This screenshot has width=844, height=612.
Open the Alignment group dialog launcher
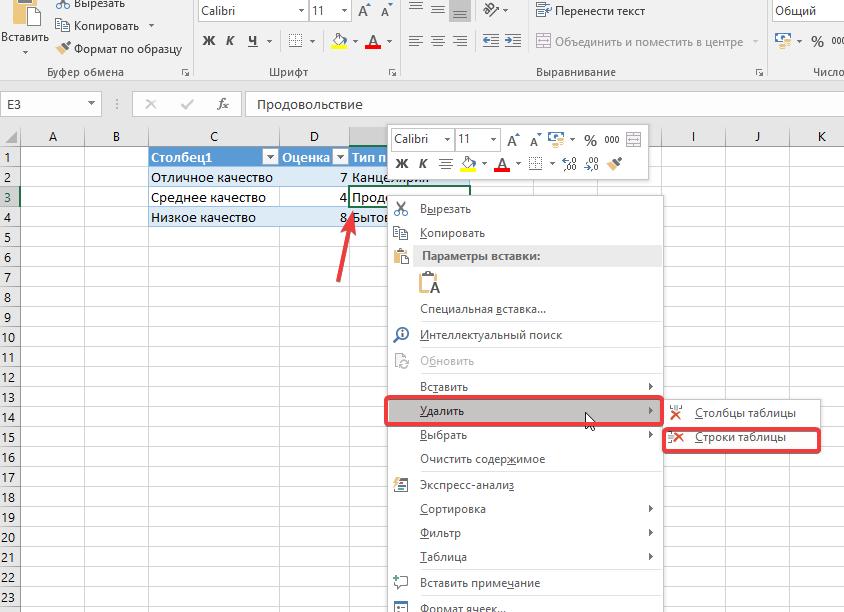(x=759, y=72)
